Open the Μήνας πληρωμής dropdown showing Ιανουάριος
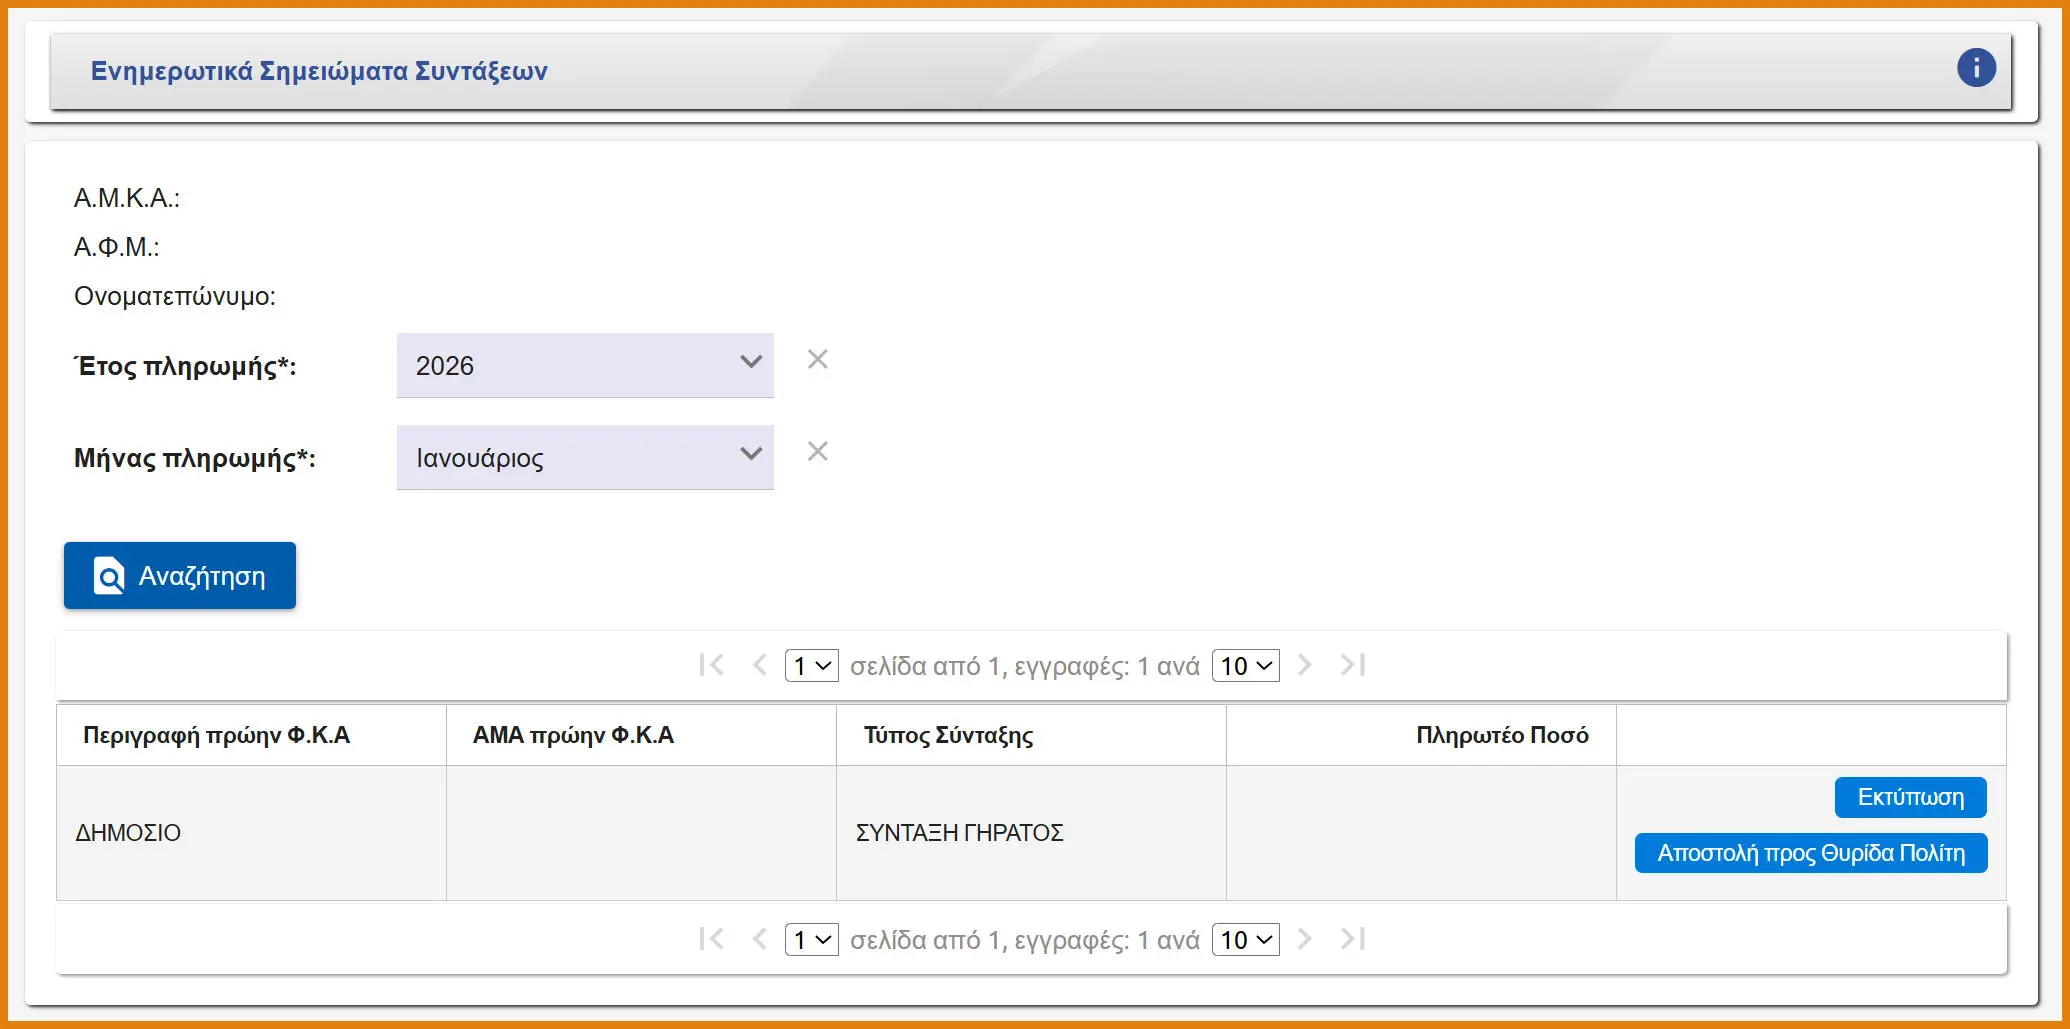This screenshot has width=2070, height=1029. click(x=585, y=457)
